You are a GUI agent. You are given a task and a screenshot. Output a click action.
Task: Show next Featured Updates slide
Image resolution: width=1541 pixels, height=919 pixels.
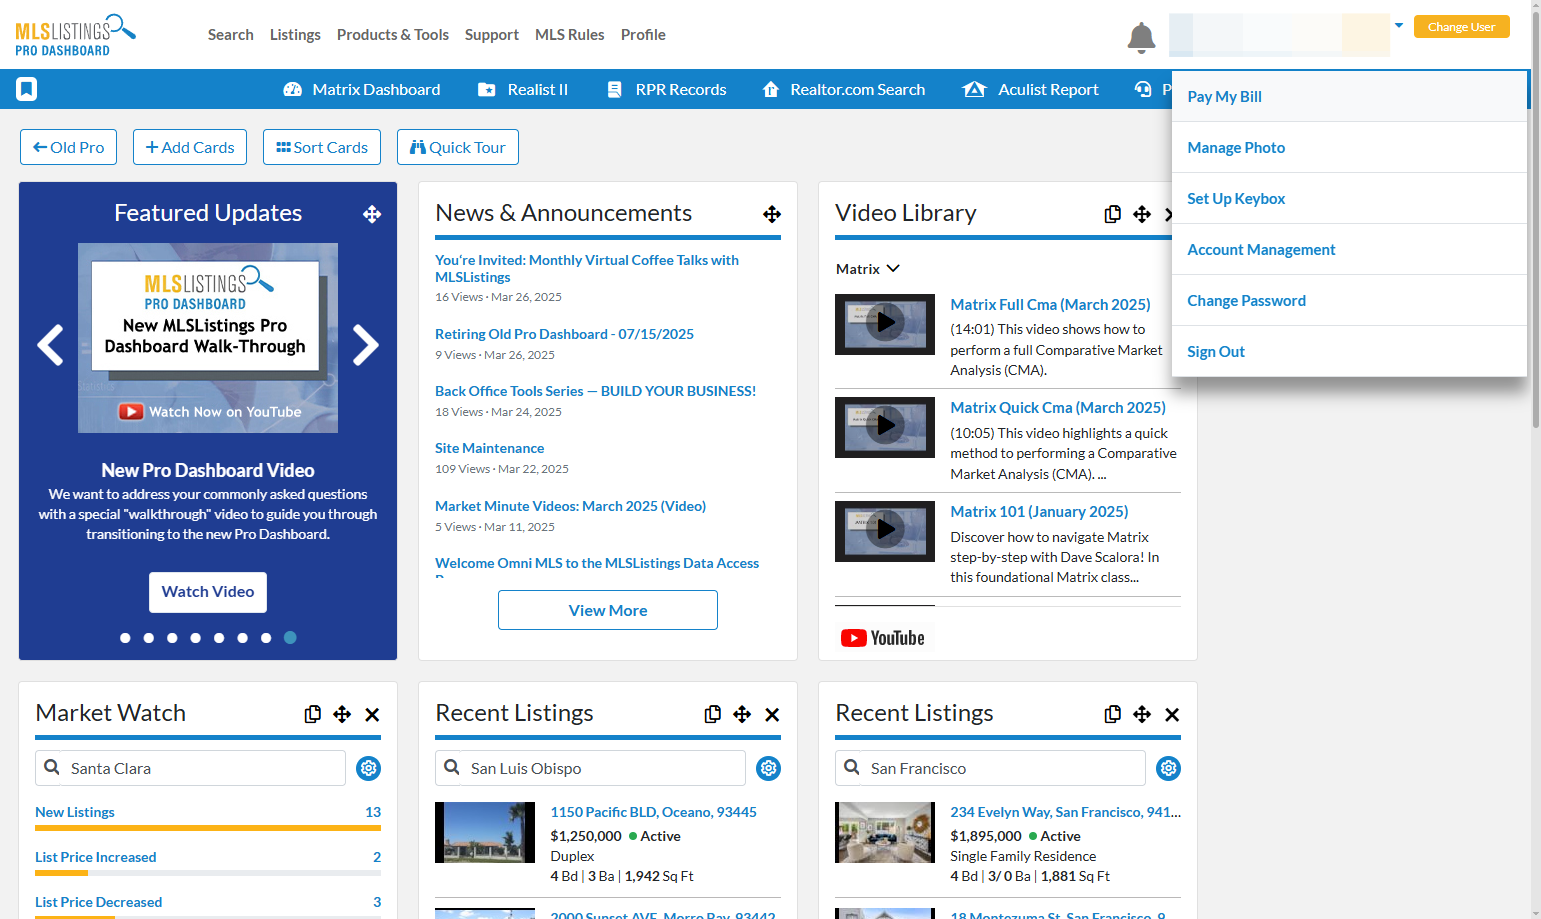coord(366,345)
